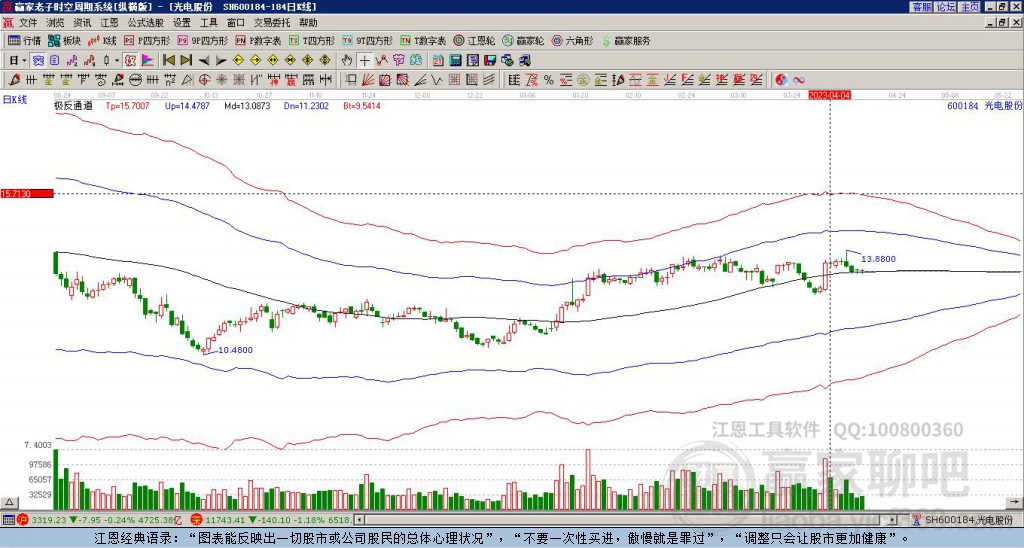1024x548 pixels.
Task: Open the 窗口 menu
Action: pyautogui.click(x=236, y=23)
